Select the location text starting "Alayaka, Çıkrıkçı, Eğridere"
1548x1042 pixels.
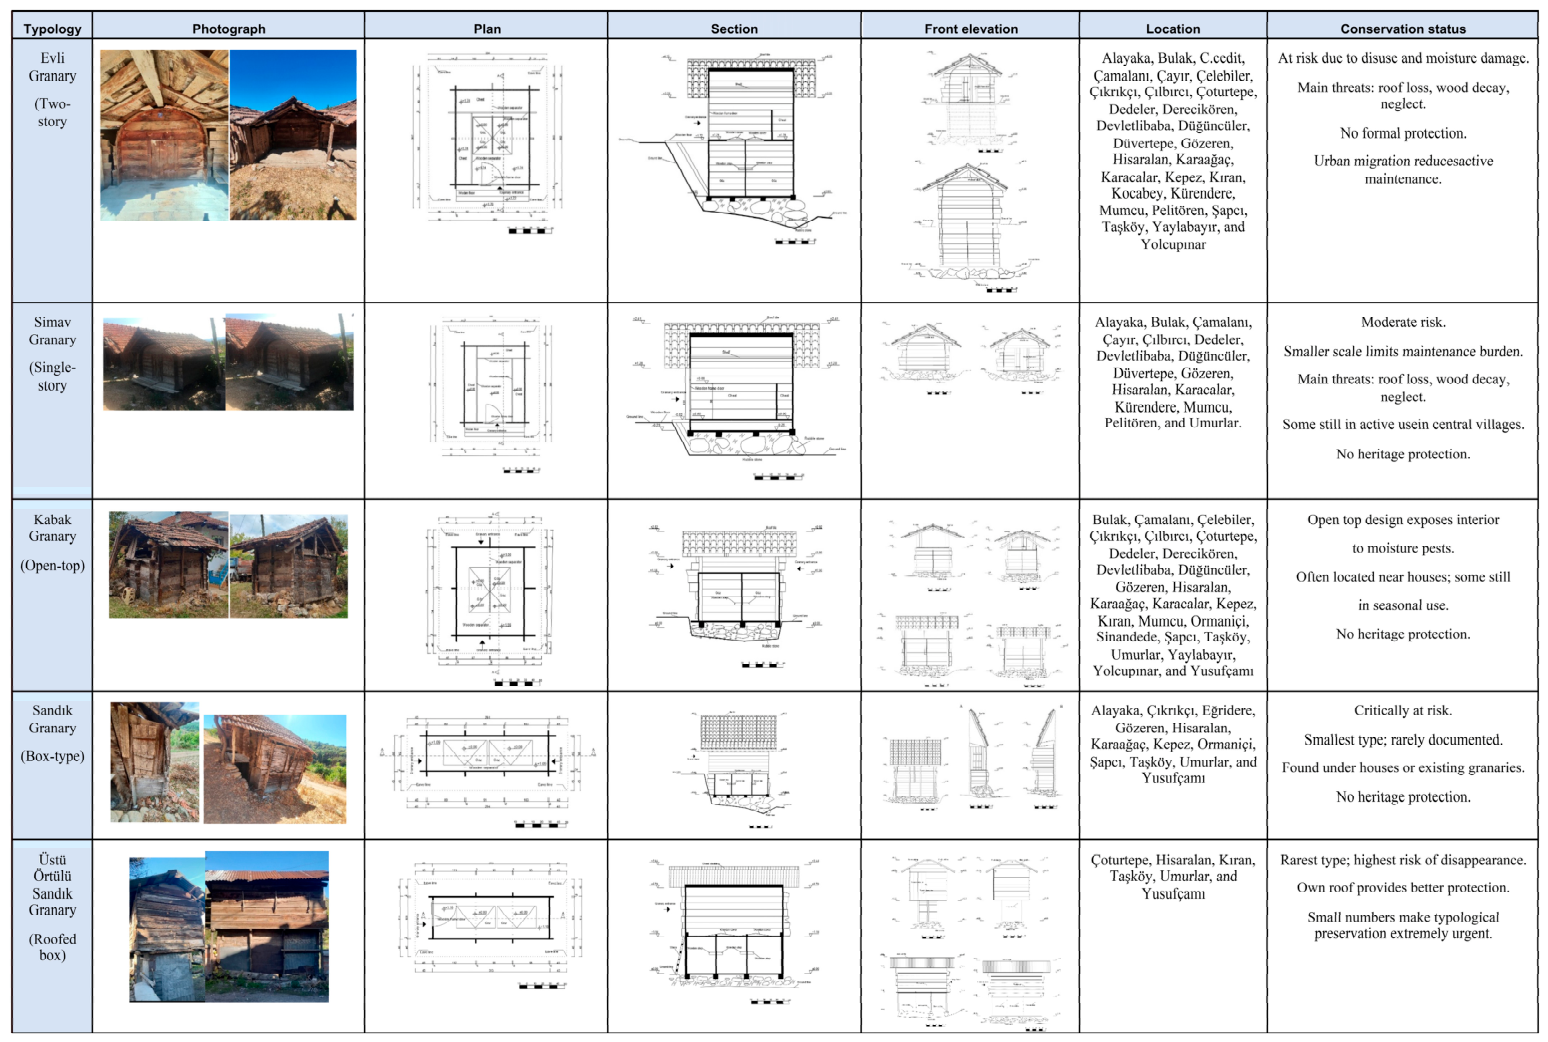coord(1173,744)
